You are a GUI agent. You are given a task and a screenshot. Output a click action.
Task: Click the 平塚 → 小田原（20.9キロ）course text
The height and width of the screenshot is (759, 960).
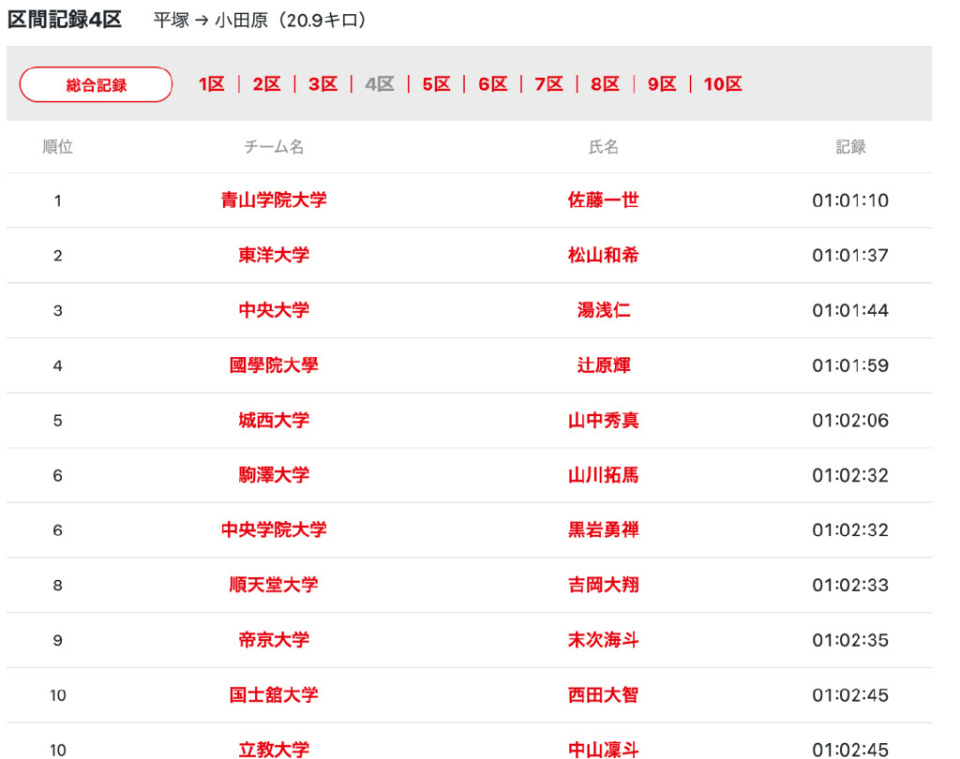click(260, 20)
